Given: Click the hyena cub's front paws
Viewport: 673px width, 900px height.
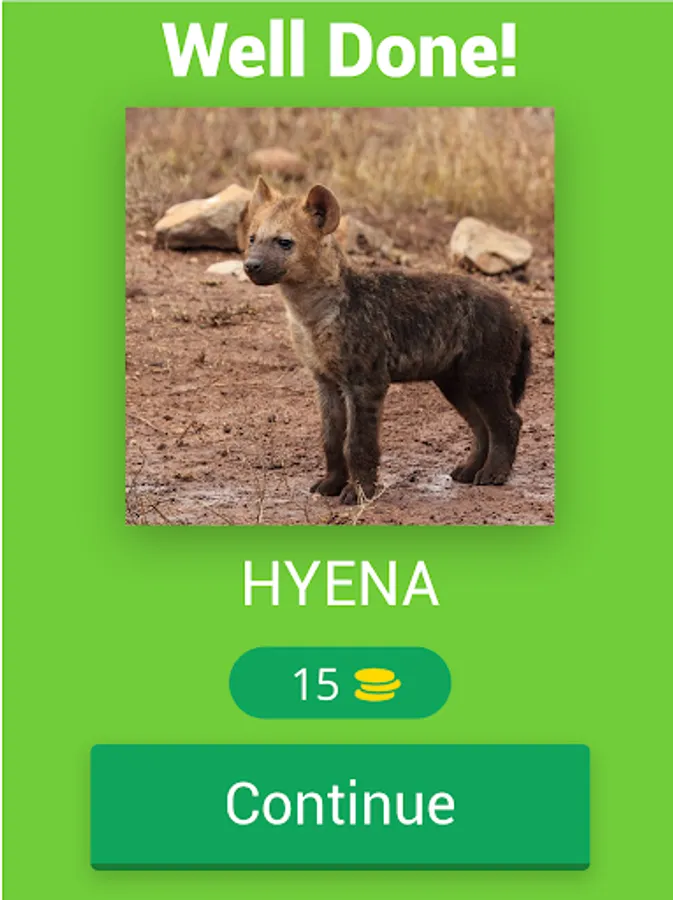Looking at the screenshot, I should [343, 489].
